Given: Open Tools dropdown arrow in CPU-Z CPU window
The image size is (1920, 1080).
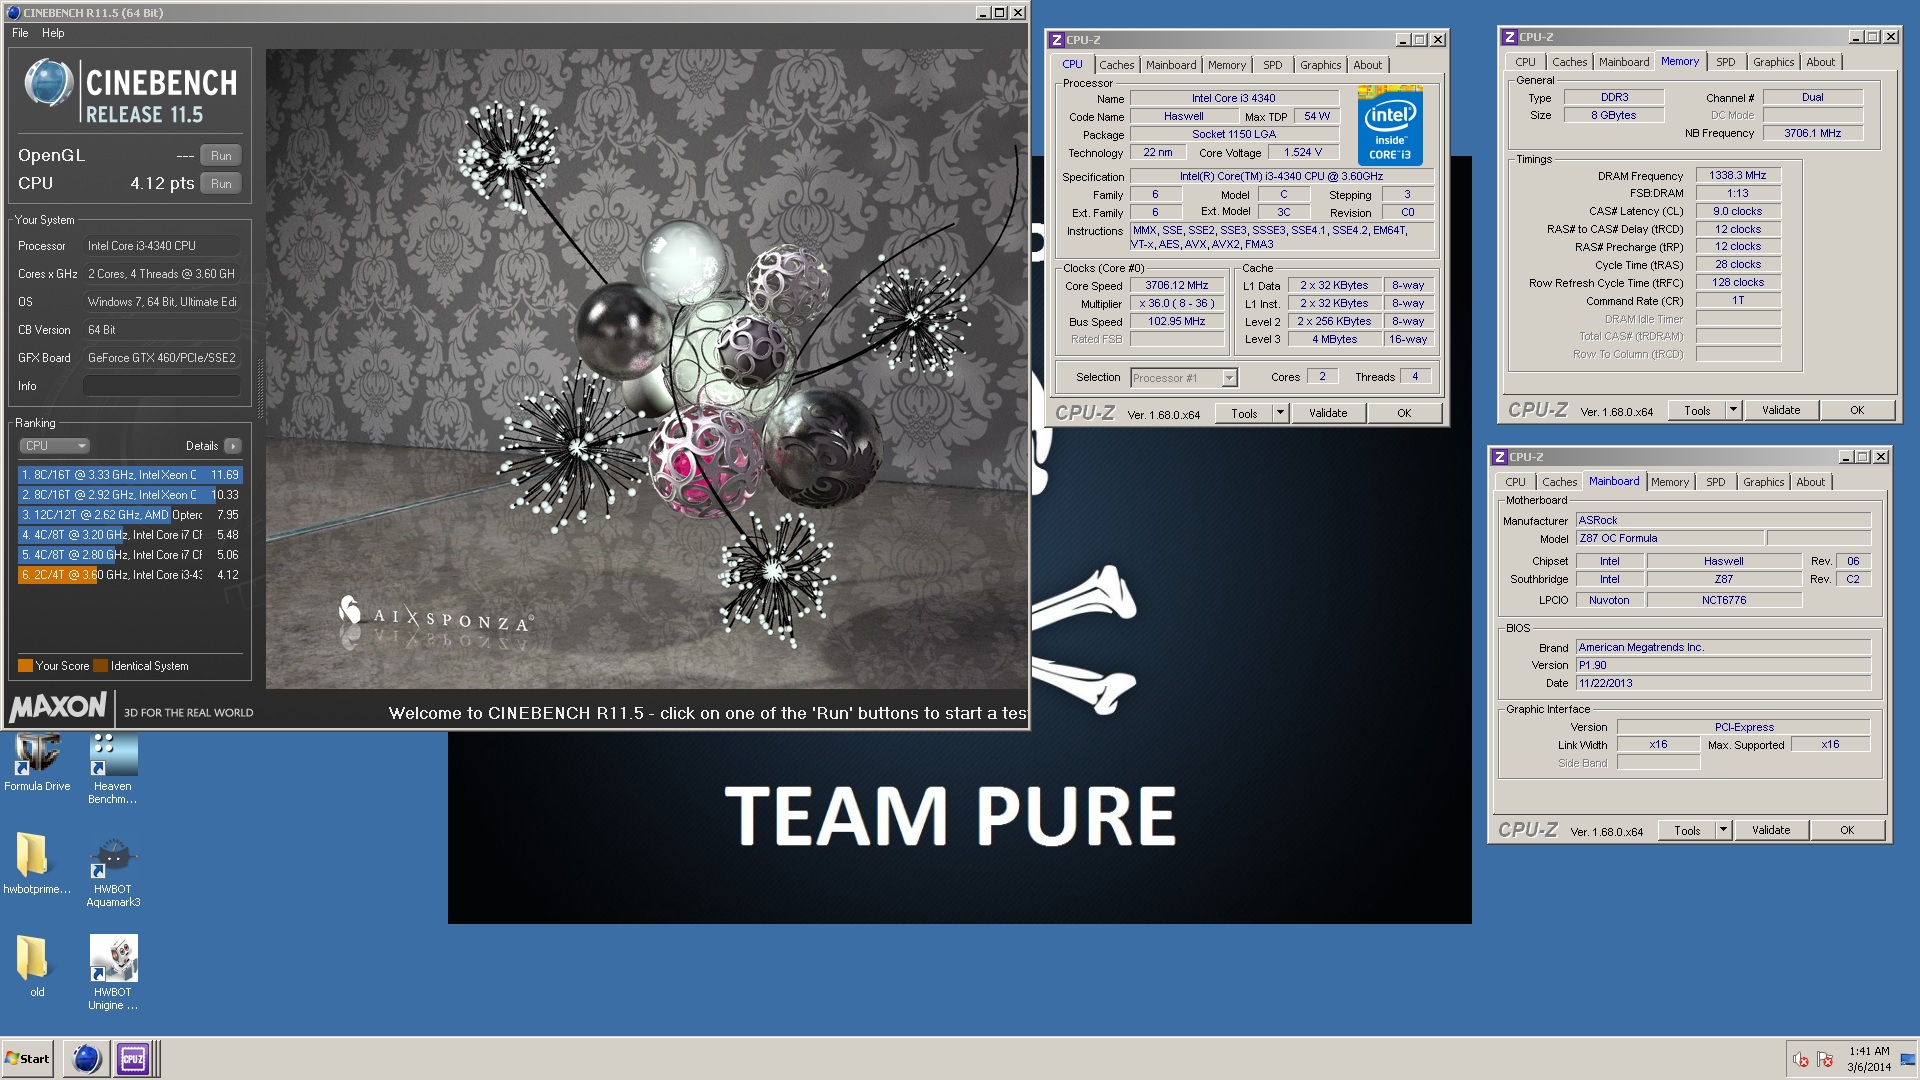Looking at the screenshot, I should 1279,413.
